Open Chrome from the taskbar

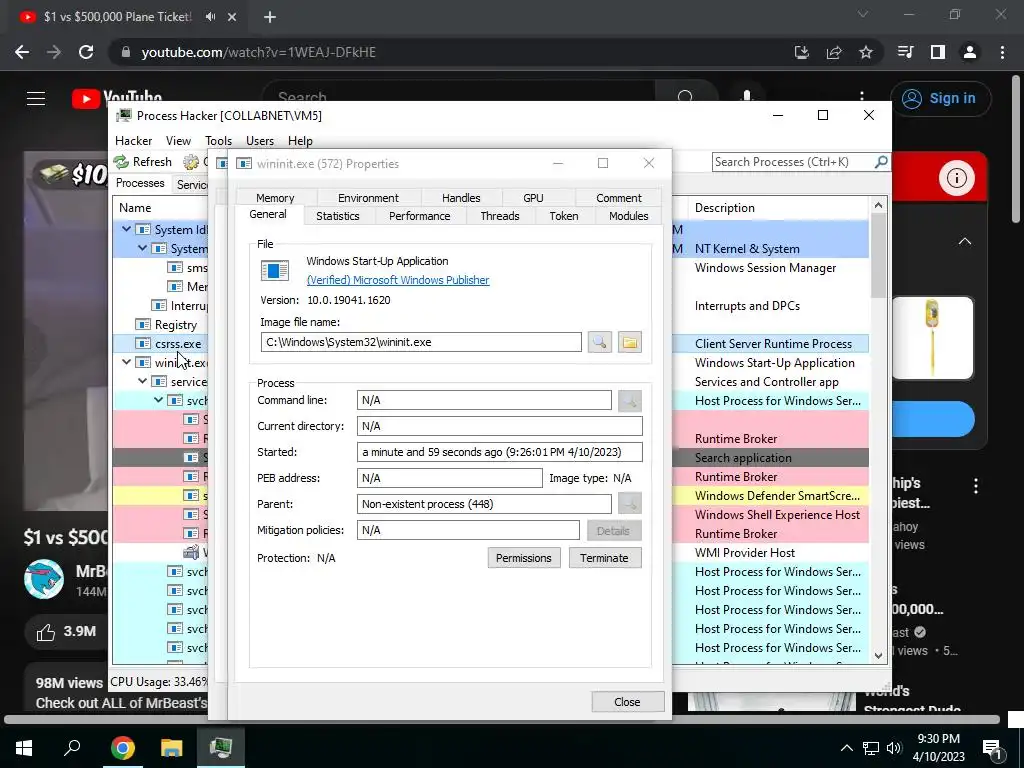pos(122,748)
